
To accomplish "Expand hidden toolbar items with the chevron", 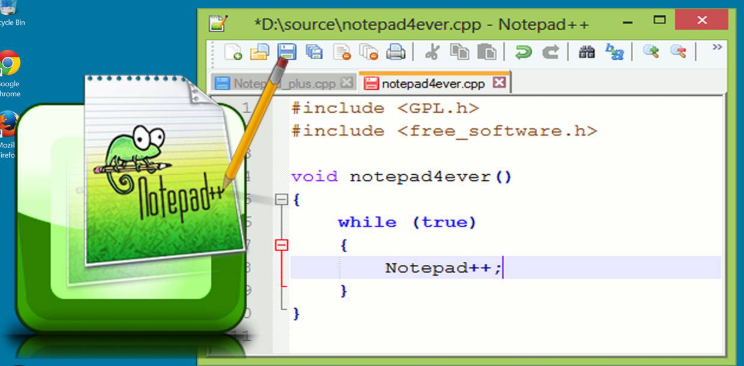I will pyautogui.click(x=717, y=47).
